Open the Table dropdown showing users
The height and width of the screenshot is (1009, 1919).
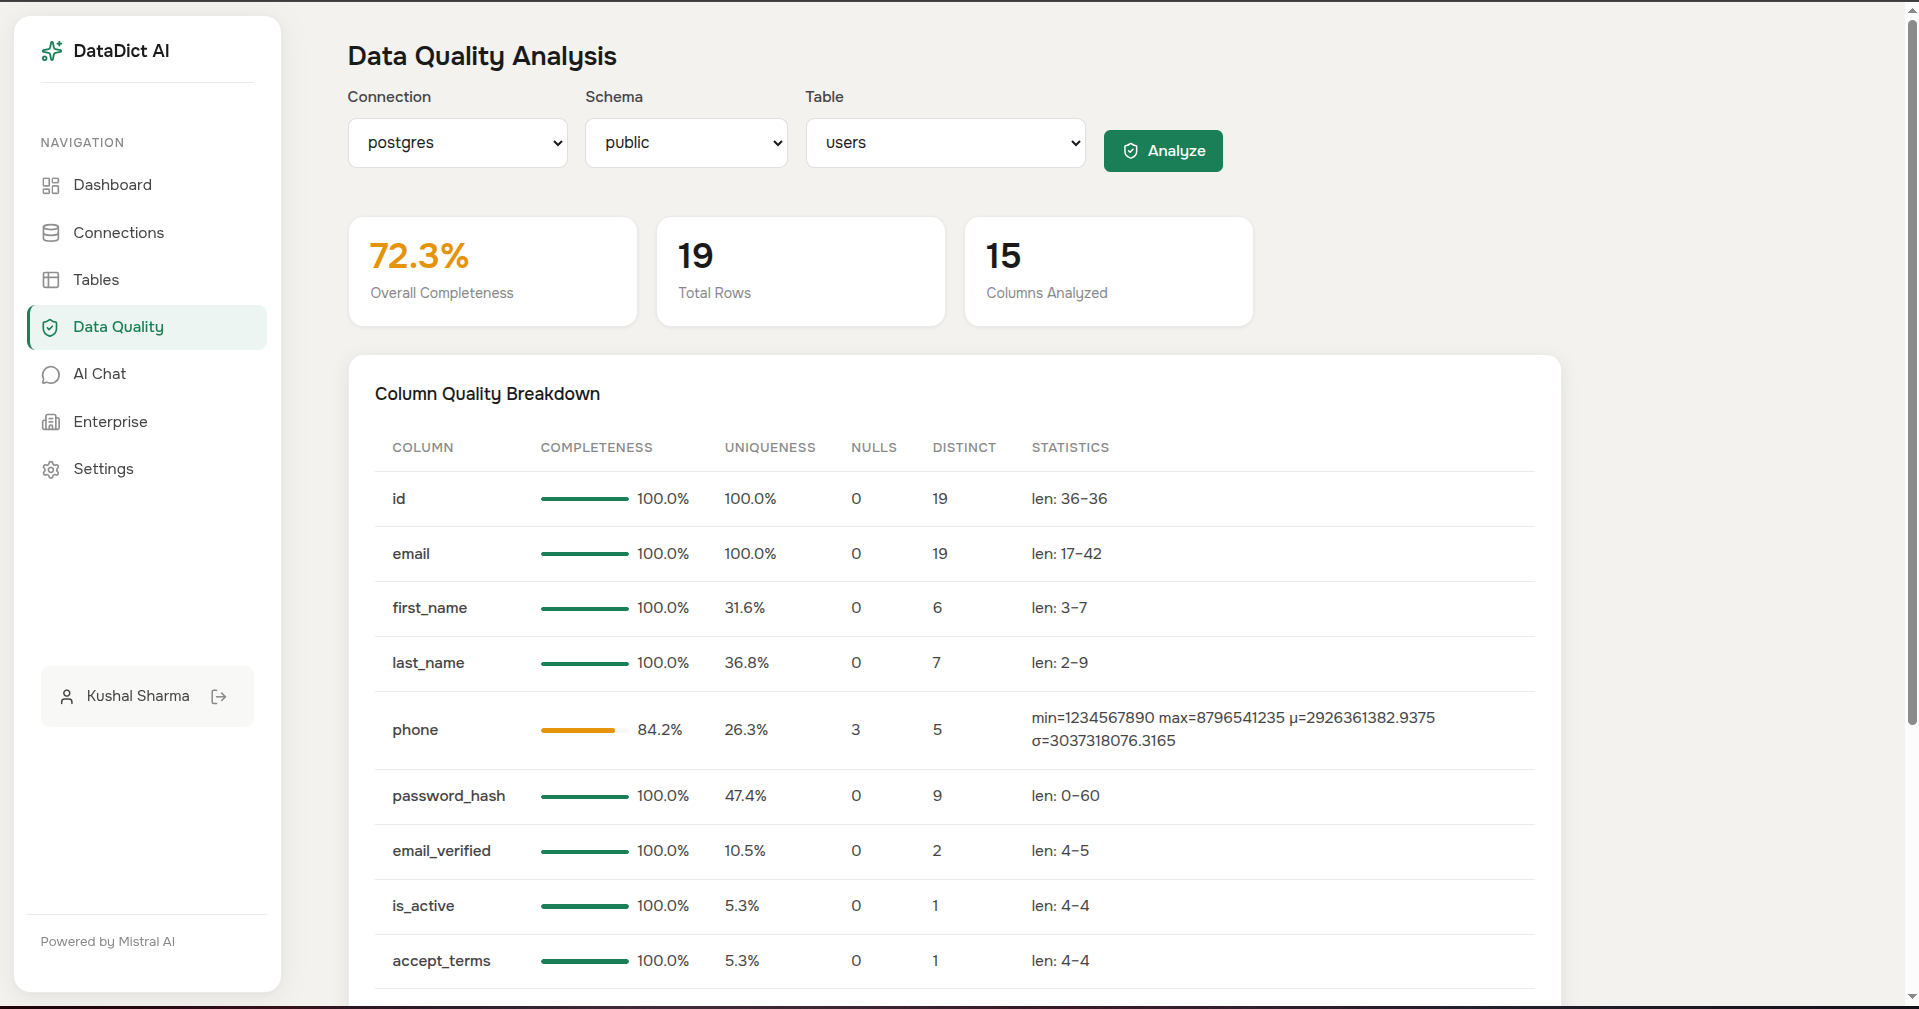(944, 143)
